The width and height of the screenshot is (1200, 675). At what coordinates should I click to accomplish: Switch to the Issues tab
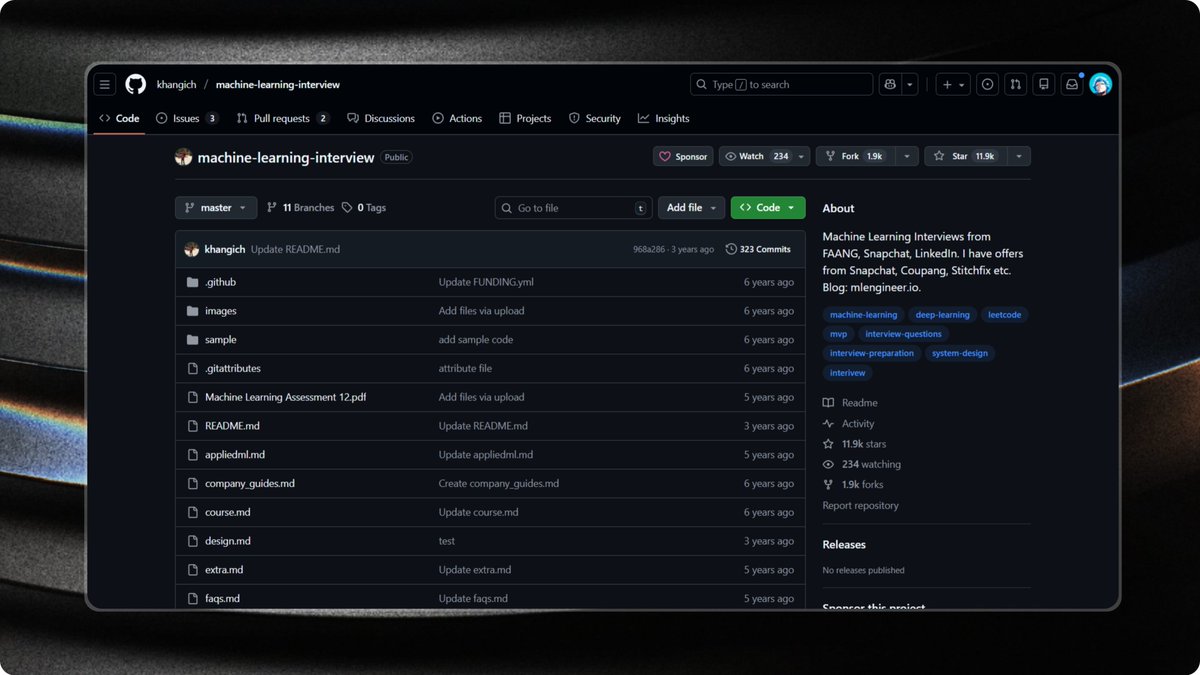pos(188,118)
